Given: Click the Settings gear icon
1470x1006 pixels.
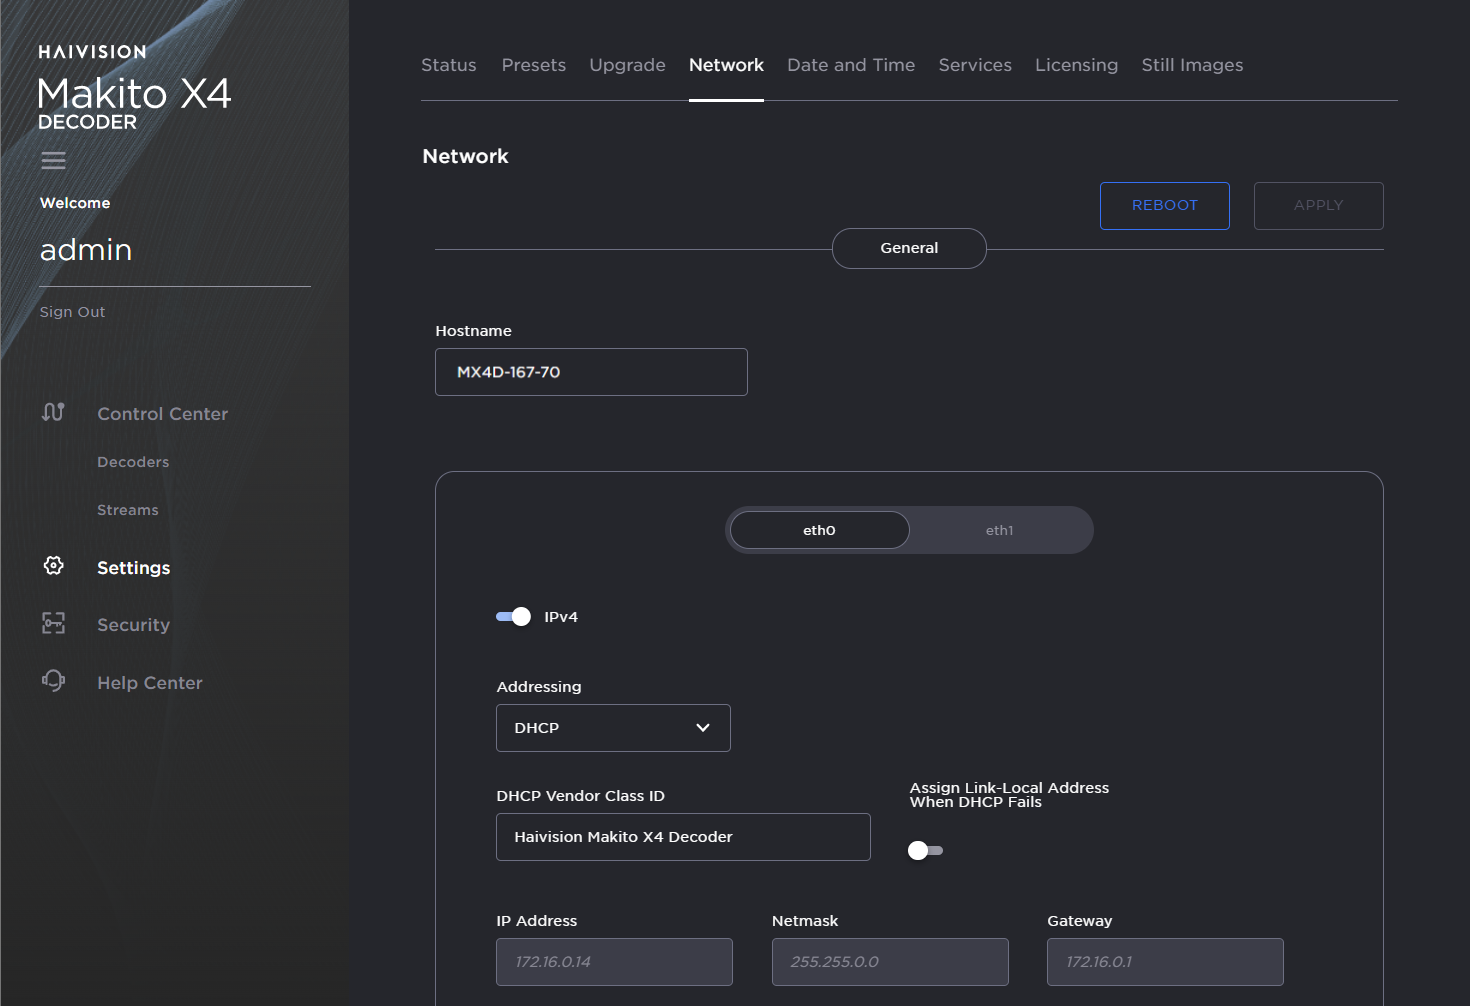Looking at the screenshot, I should (53, 565).
